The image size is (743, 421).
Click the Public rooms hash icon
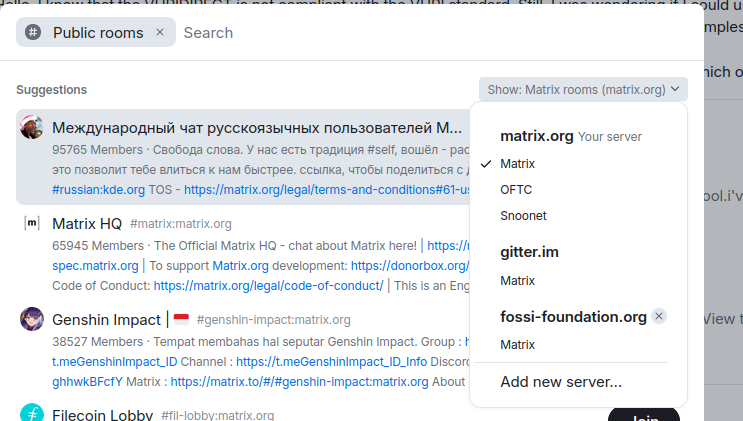(33, 33)
